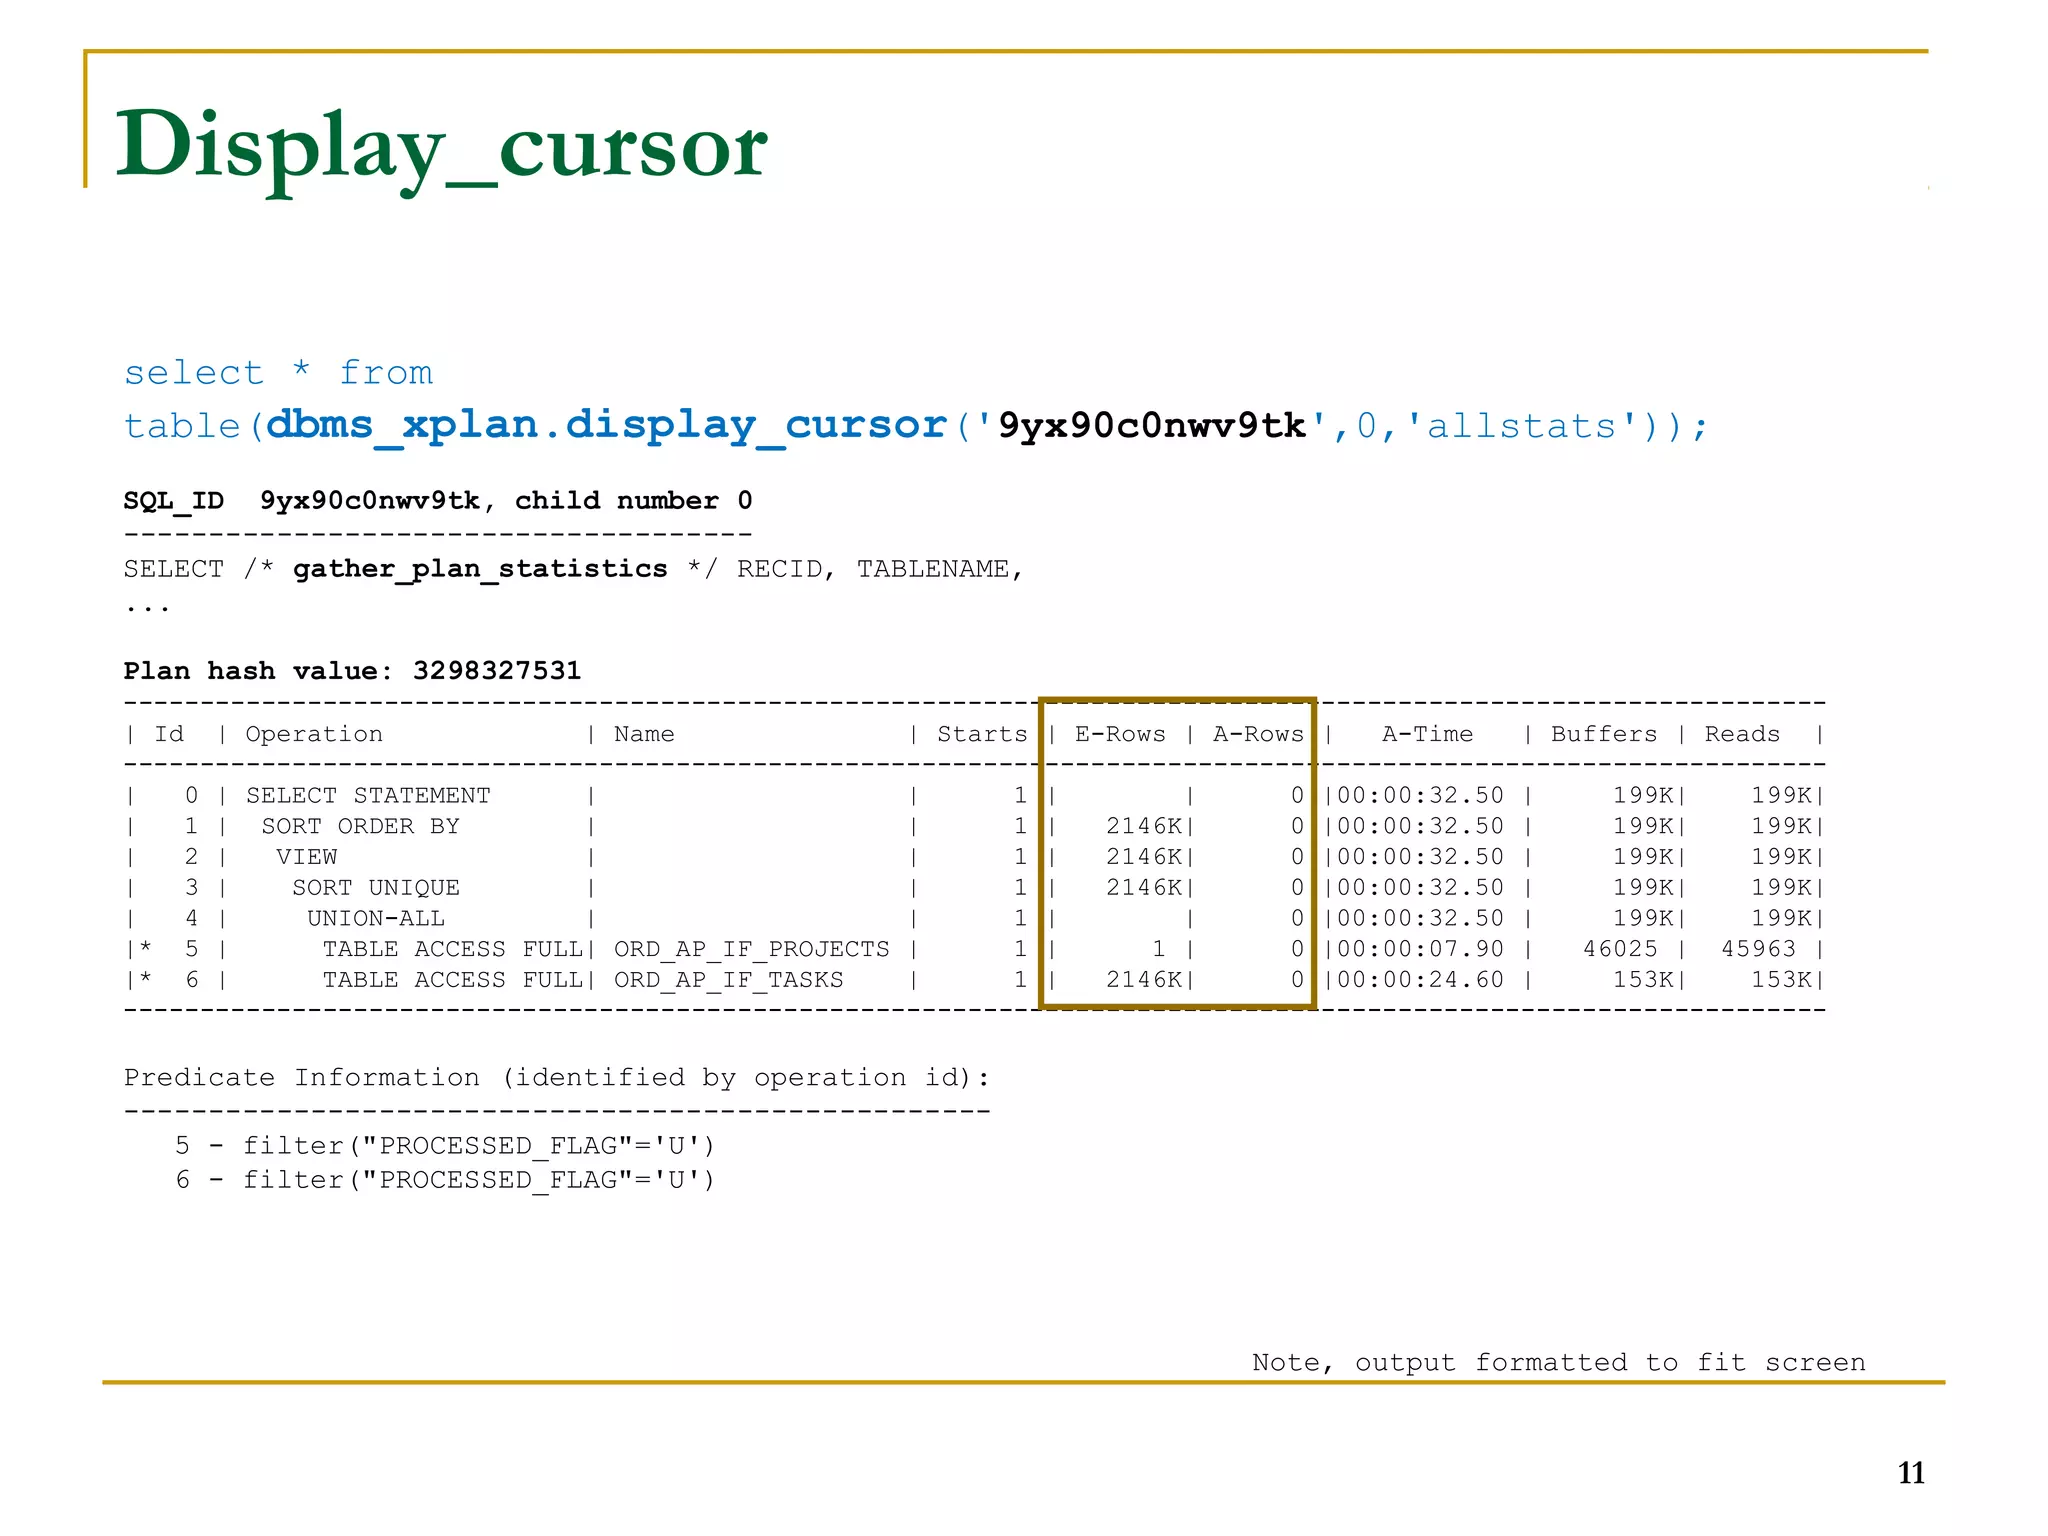Screen dimensions: 2048x1536
Task: Click the 'SELECT STATEMENT' operation row
Action: pos(368,796)
